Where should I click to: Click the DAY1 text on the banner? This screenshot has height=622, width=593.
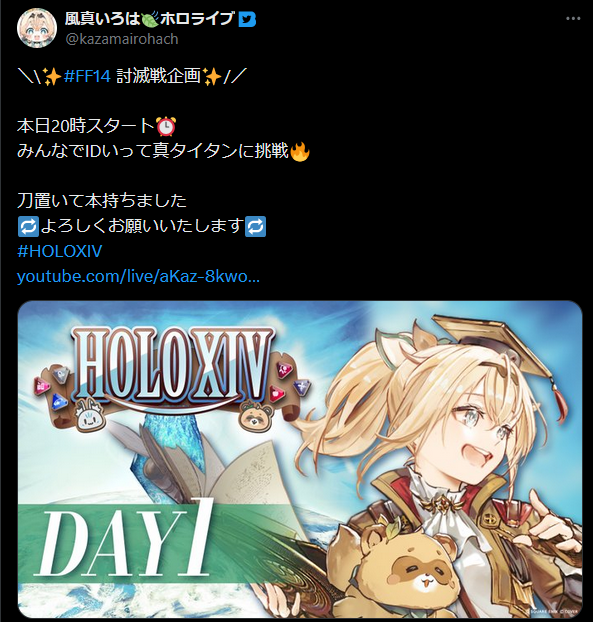[x=123, y=538]
